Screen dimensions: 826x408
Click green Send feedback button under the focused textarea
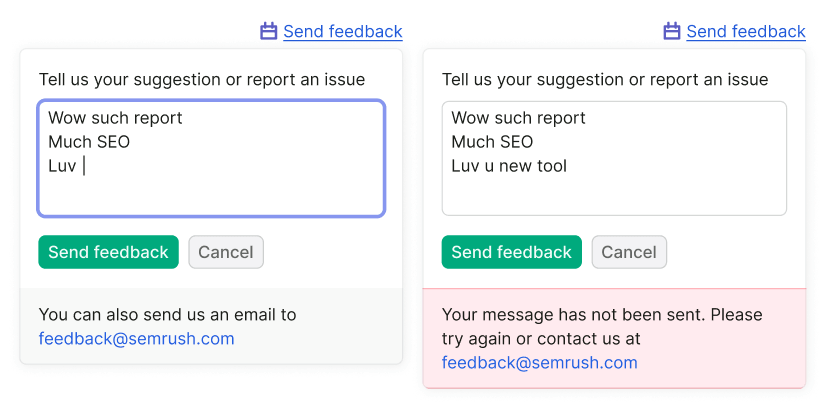(109, 252)
